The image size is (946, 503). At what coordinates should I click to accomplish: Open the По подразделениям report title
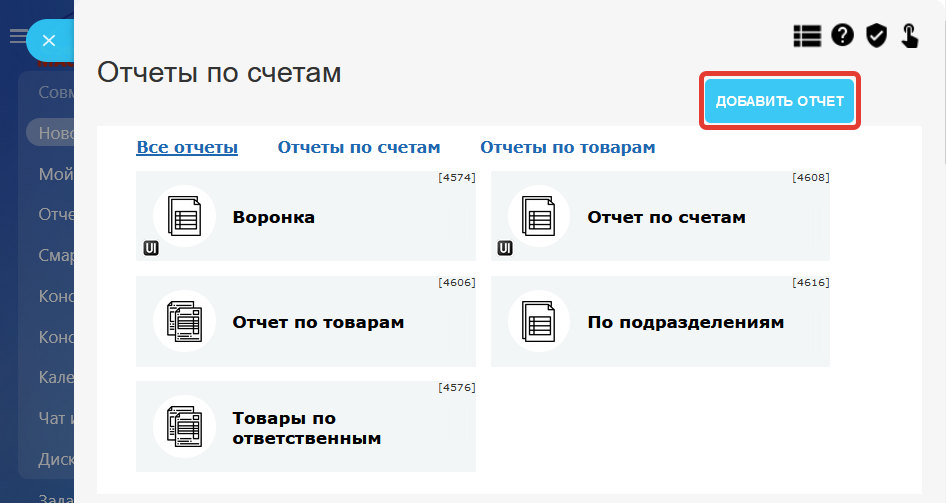point(685,322)
